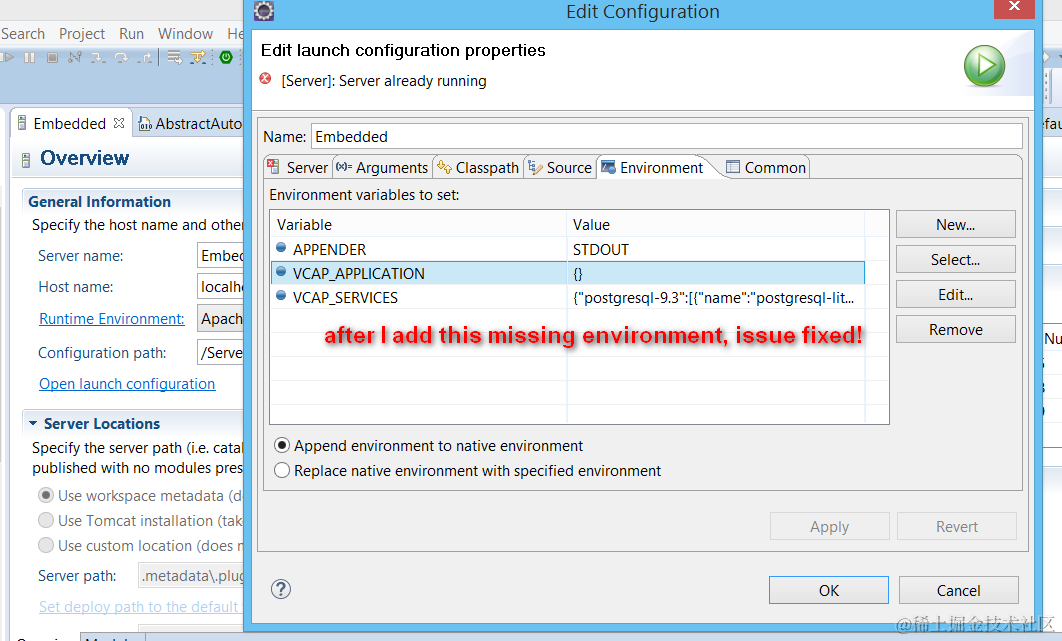
Task: Switch to the Classpath tab
Action: (x=478, y=167)
